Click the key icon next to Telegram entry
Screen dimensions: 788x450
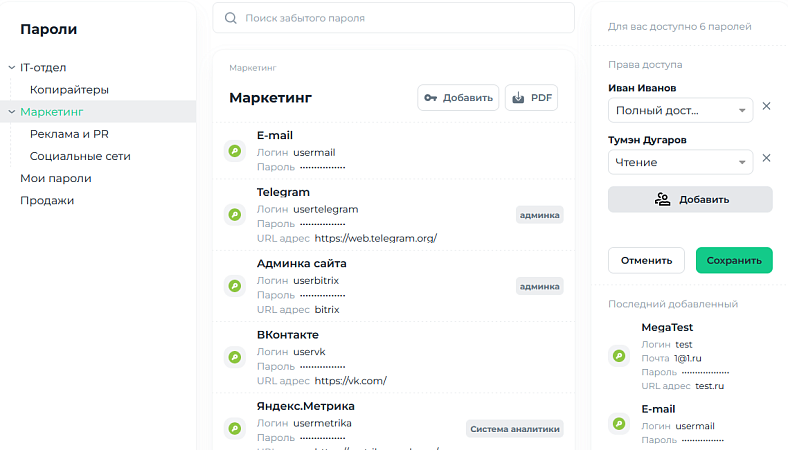235,215
